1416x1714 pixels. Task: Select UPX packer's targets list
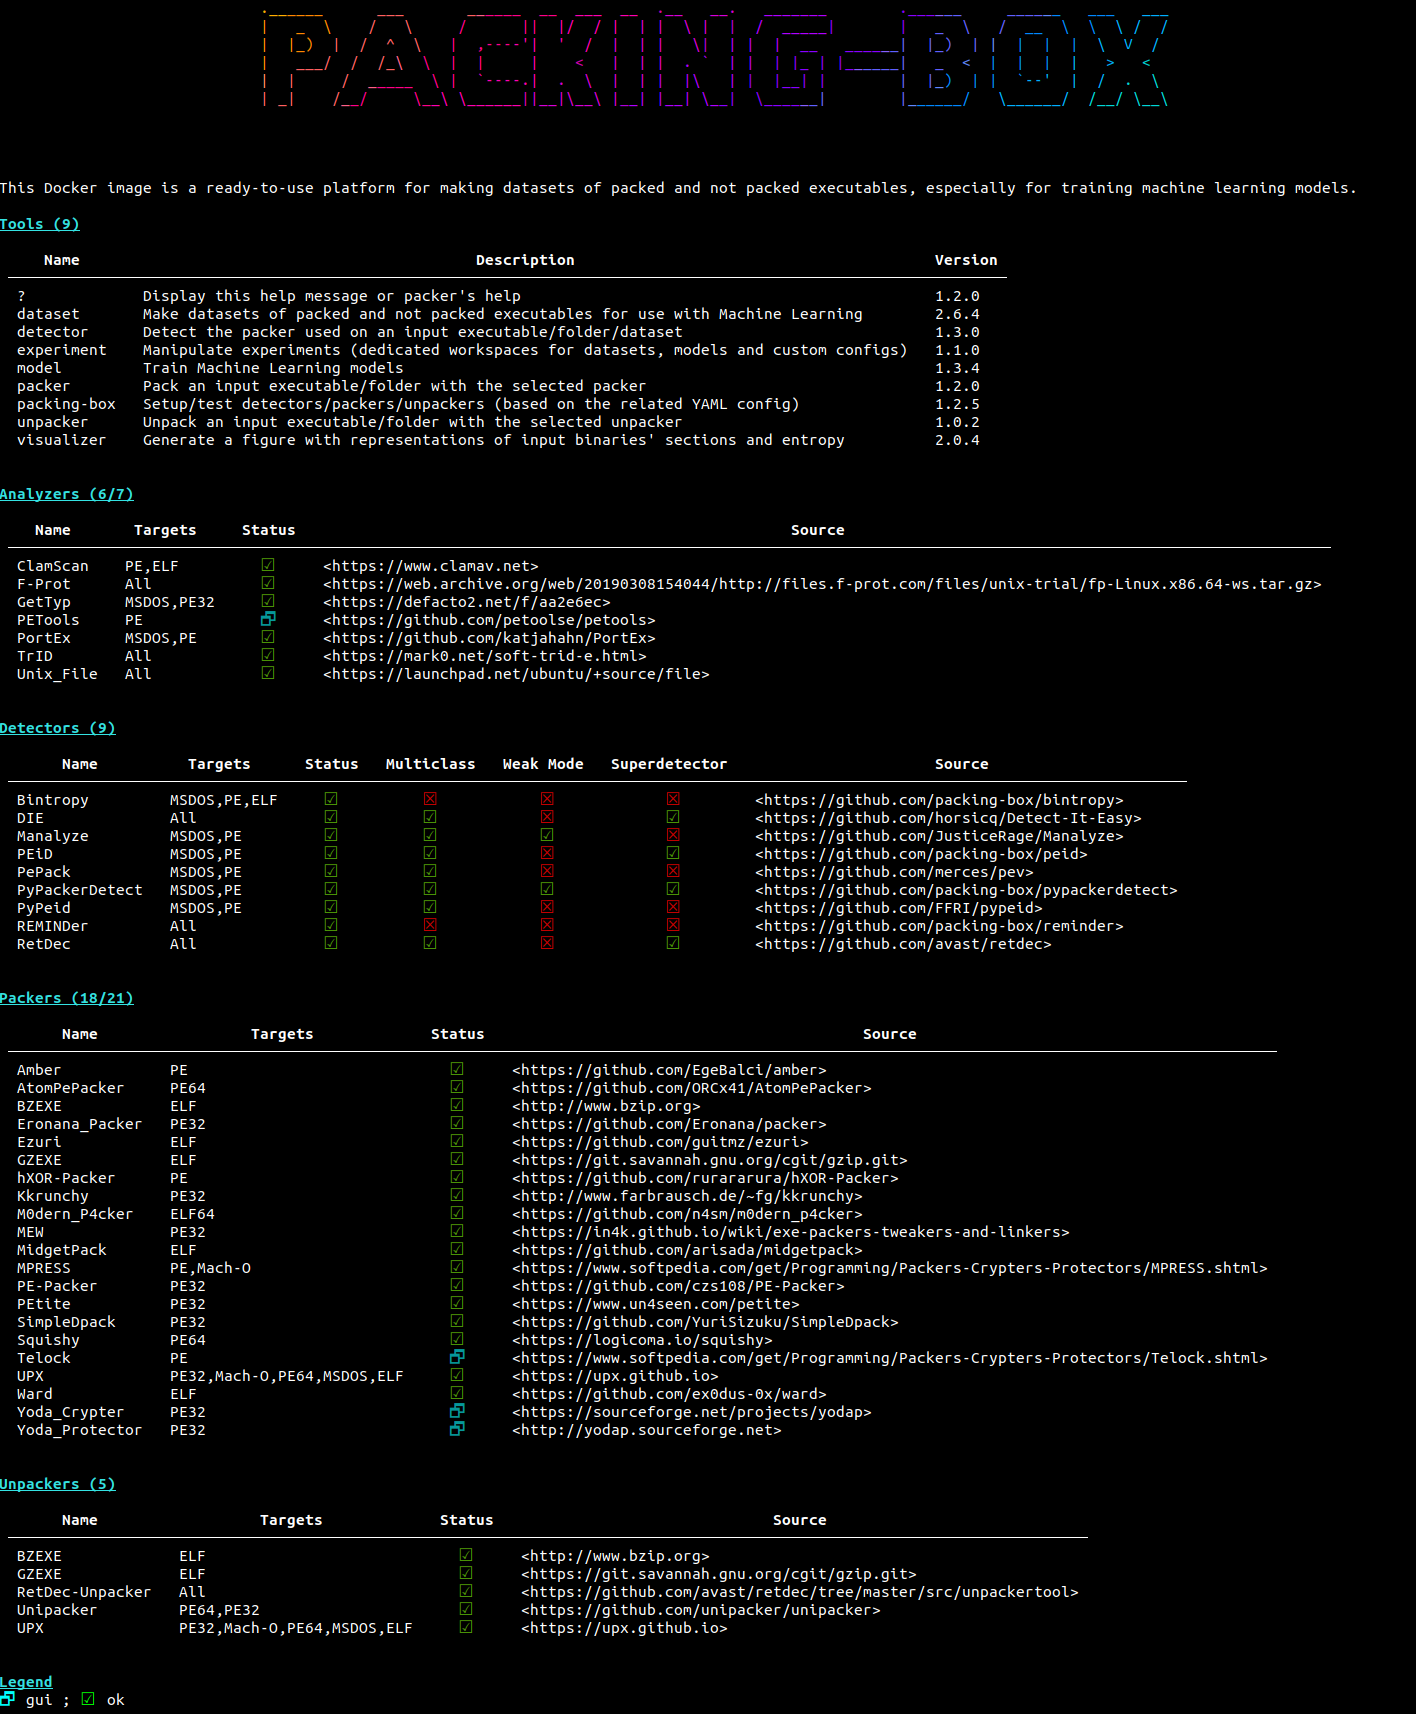(x=287, y=1376)
